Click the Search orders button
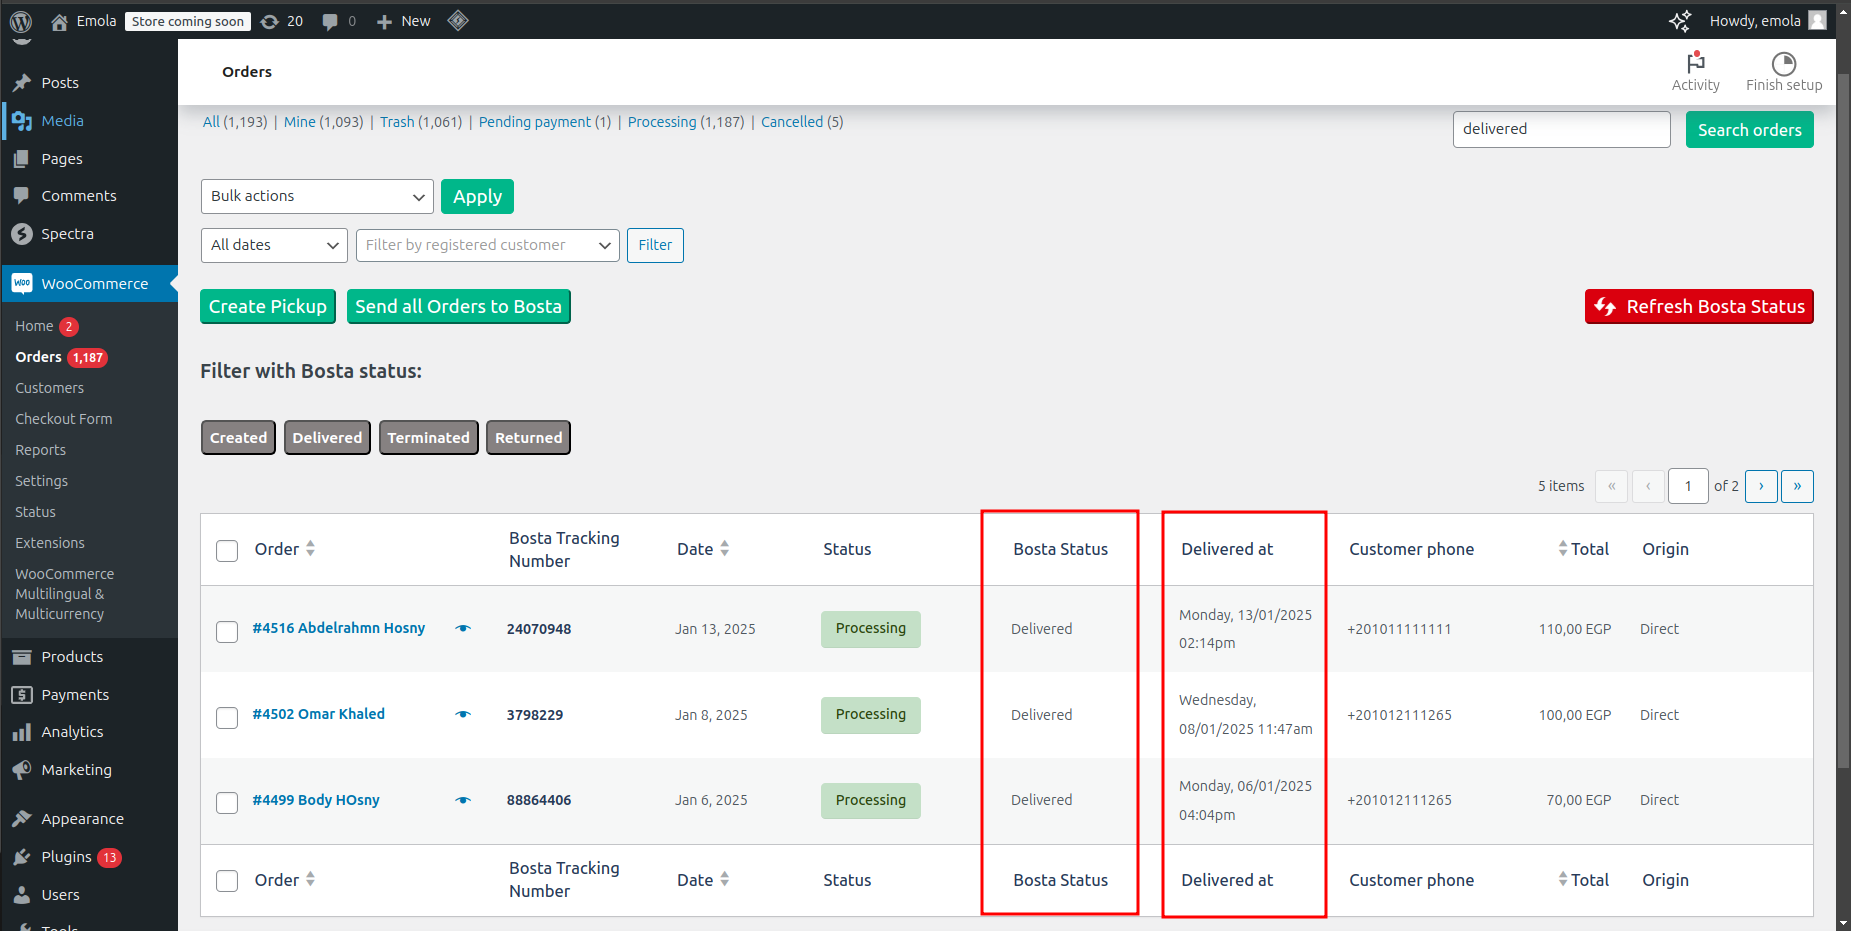Viewport: 1851px width, 931px height. [x=1749, y=130]
